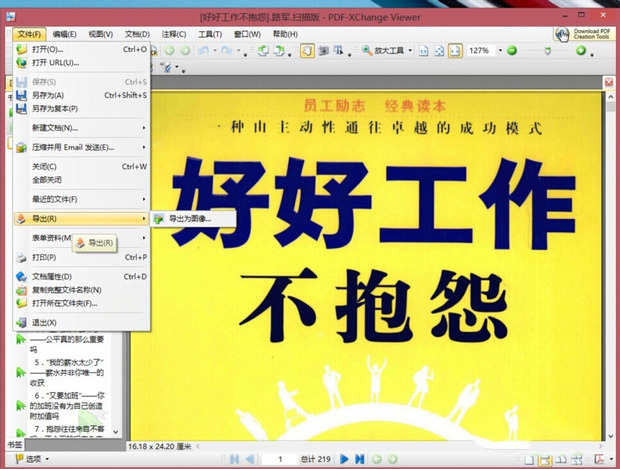
Task: Choose 打开 URL(U)... menu item
Action: (81, 62)
